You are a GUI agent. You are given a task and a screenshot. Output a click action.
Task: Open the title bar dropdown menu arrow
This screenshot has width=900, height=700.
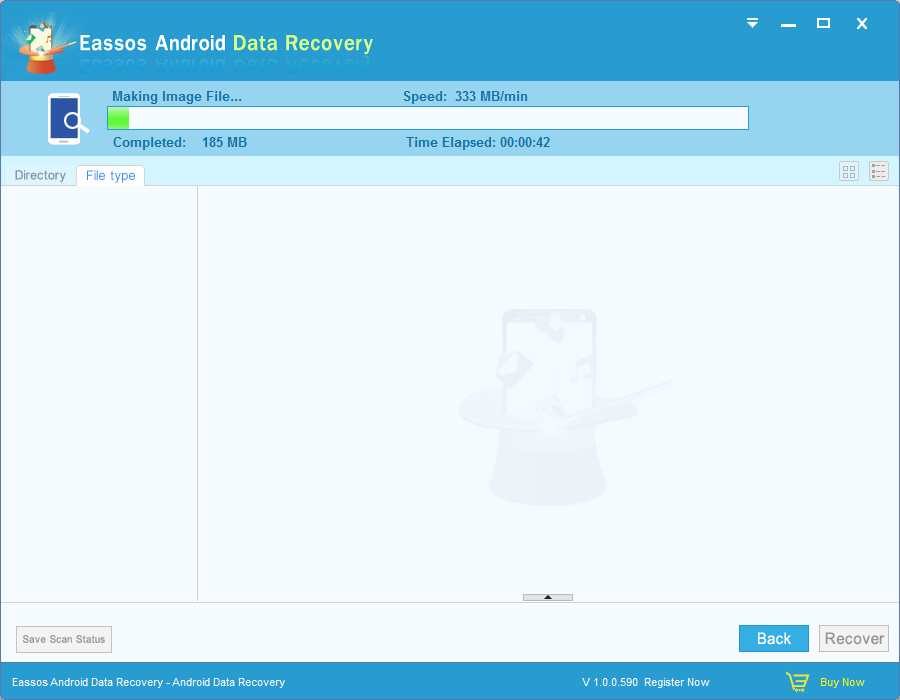click(x=752, y=23)
